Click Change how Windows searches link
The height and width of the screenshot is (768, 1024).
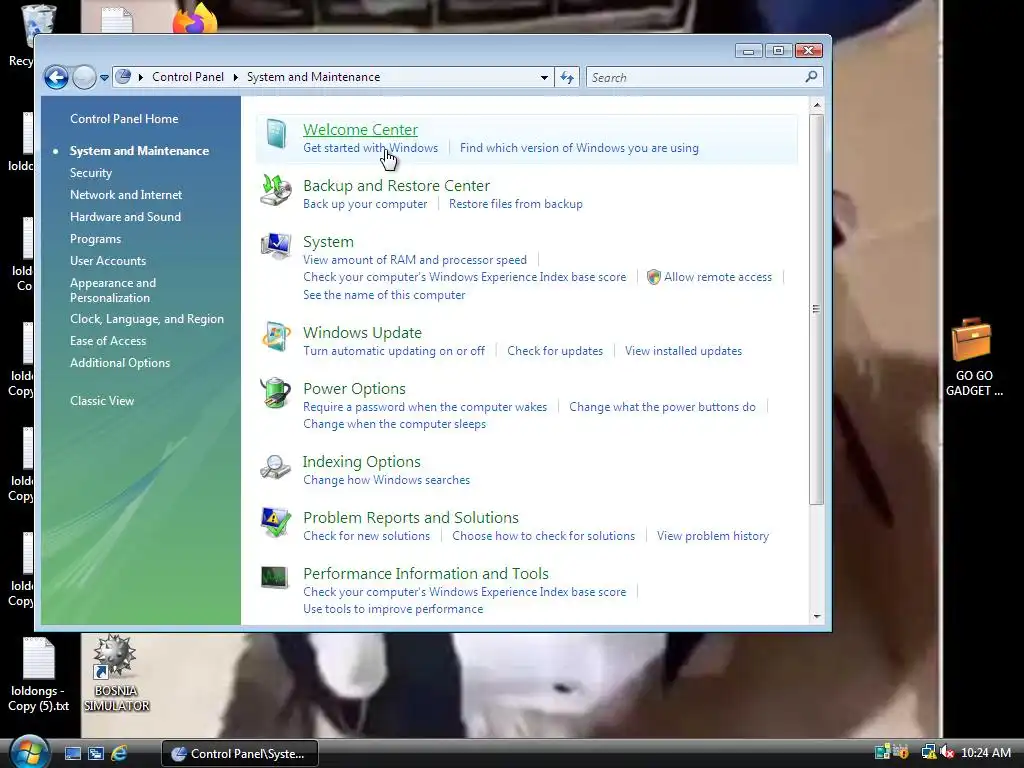tap(387, 480)
